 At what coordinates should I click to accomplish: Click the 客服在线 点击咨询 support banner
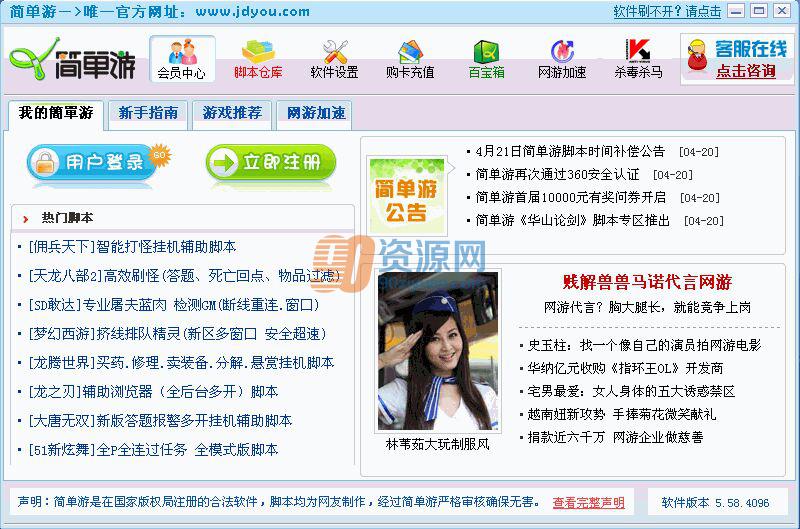(x=737, y=59)
